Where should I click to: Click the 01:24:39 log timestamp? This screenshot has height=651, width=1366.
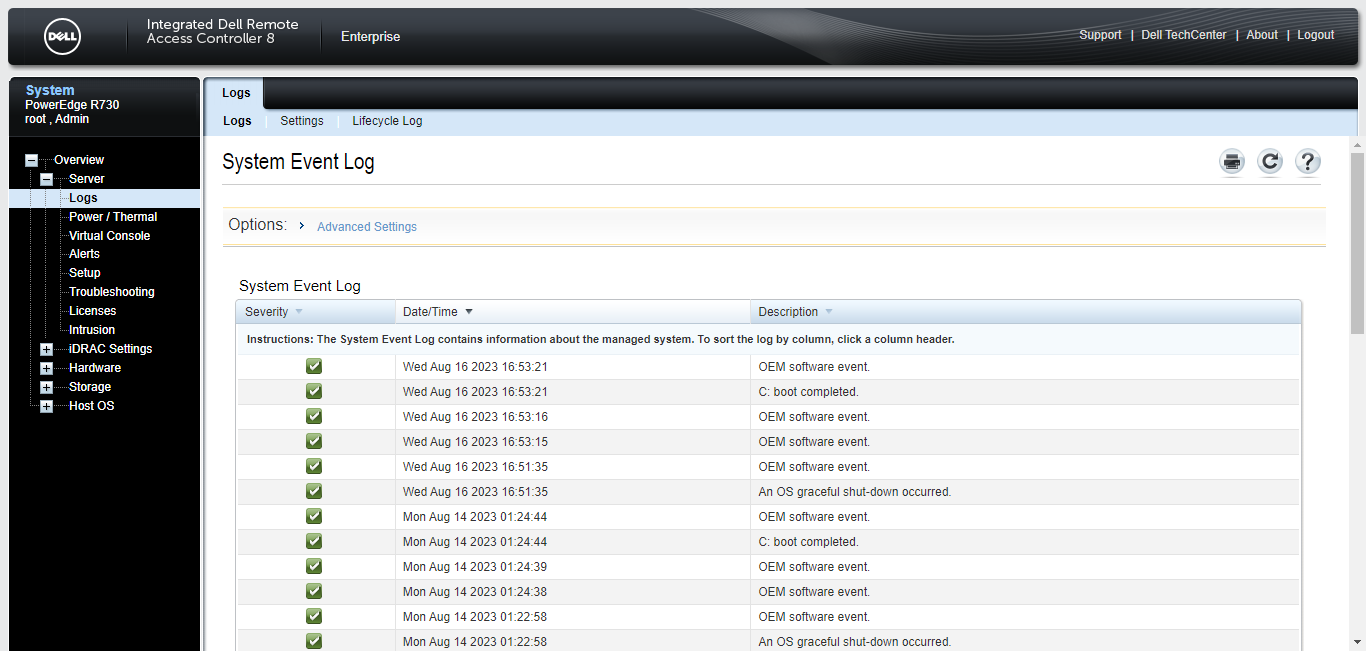point(475,567)
